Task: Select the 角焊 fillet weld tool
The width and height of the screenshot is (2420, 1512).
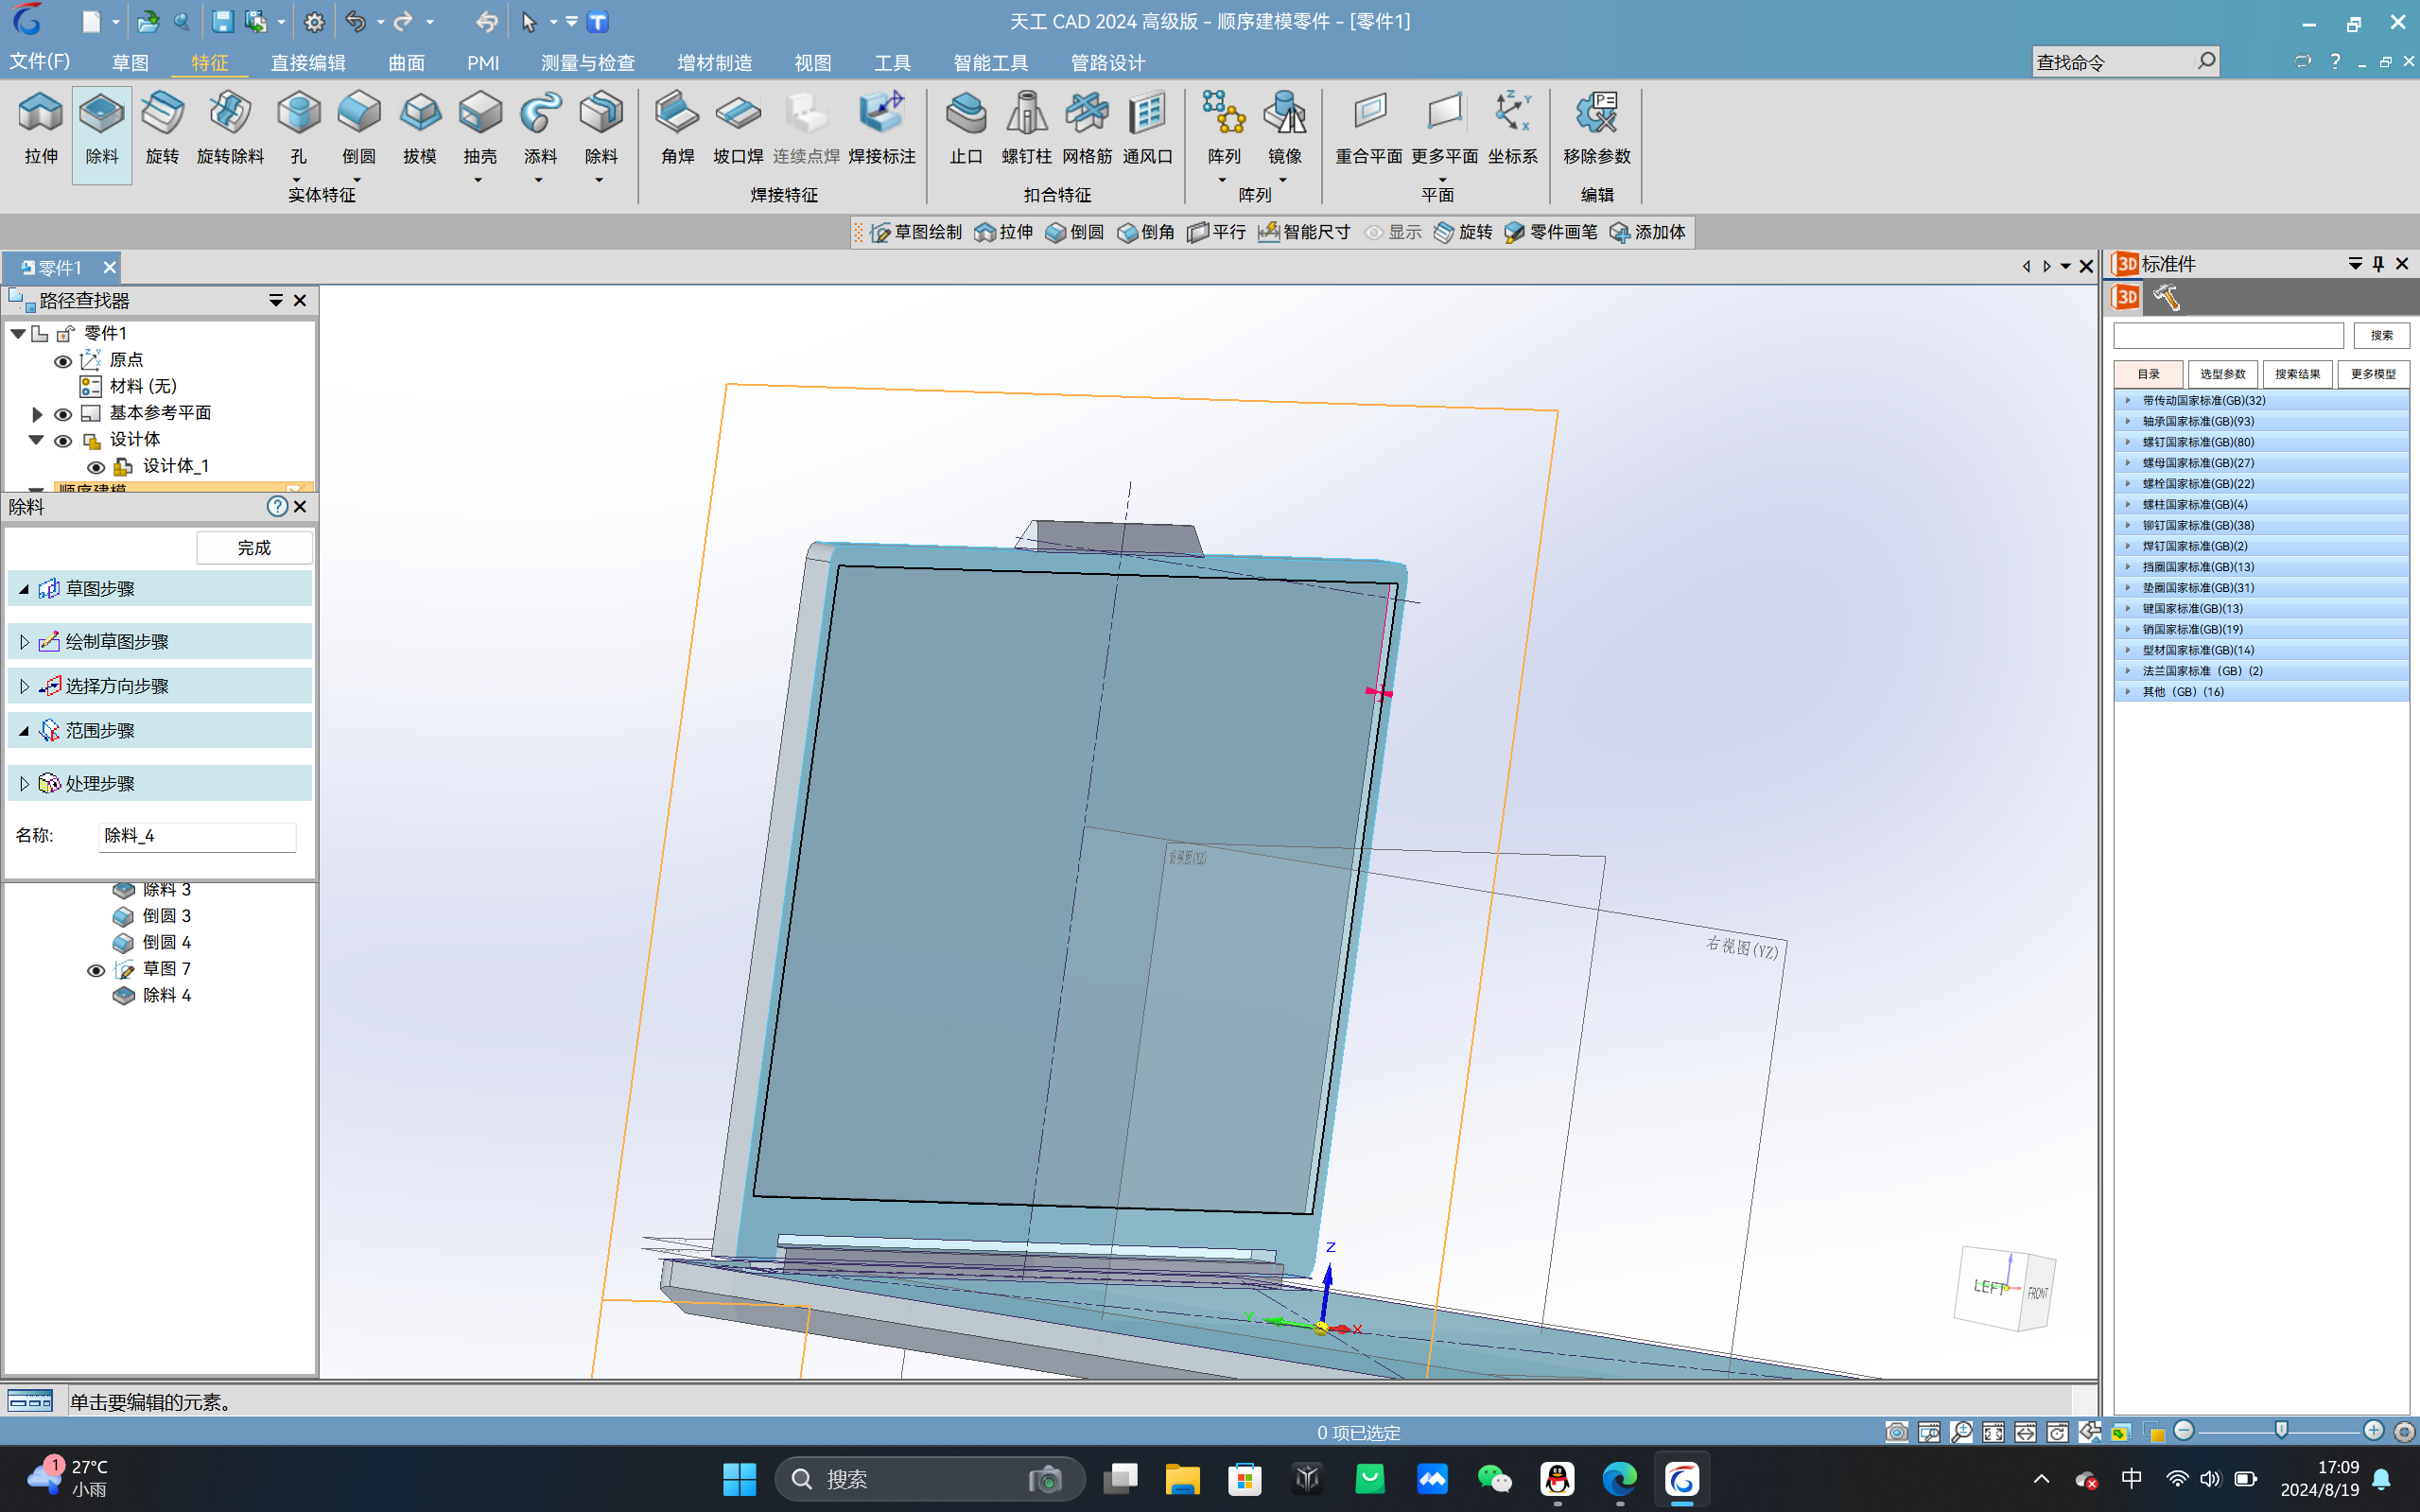Action: click(x=677, y=128)
